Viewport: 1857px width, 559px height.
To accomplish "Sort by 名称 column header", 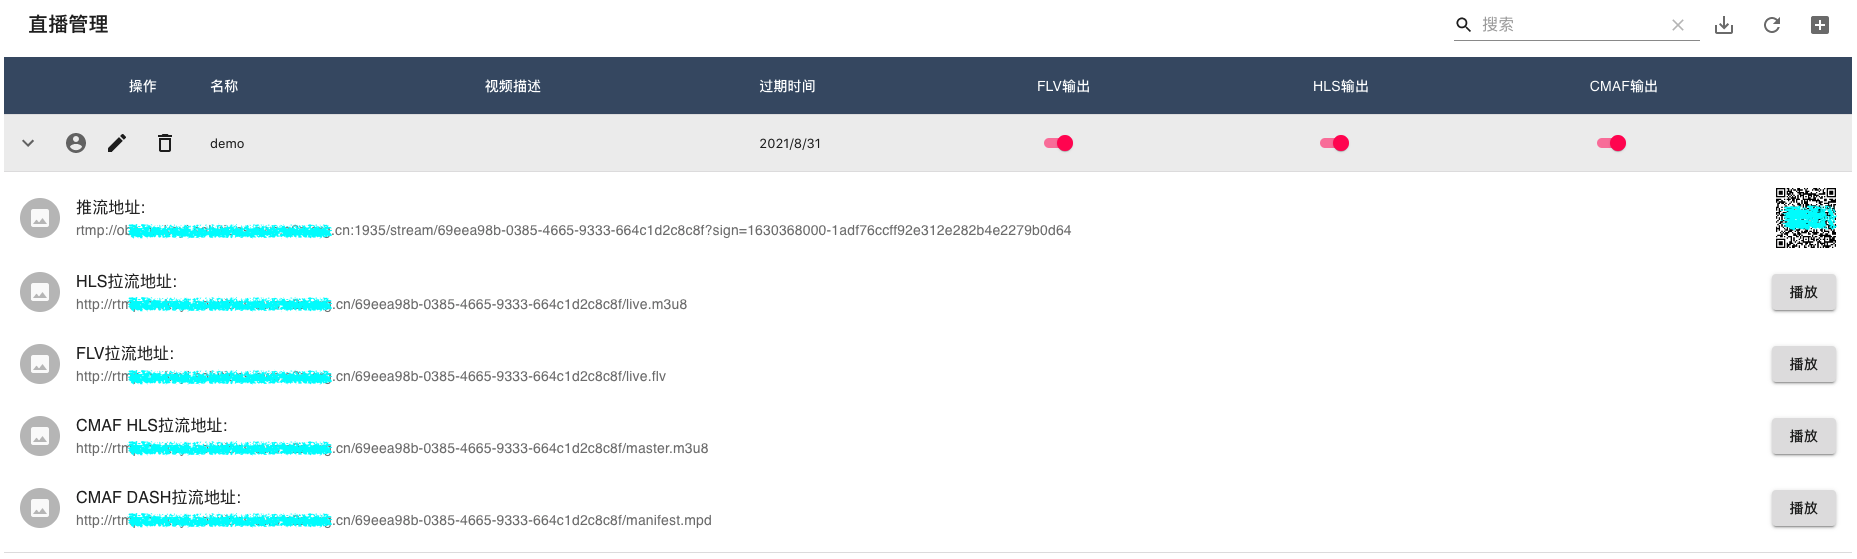I will (224, 86).
